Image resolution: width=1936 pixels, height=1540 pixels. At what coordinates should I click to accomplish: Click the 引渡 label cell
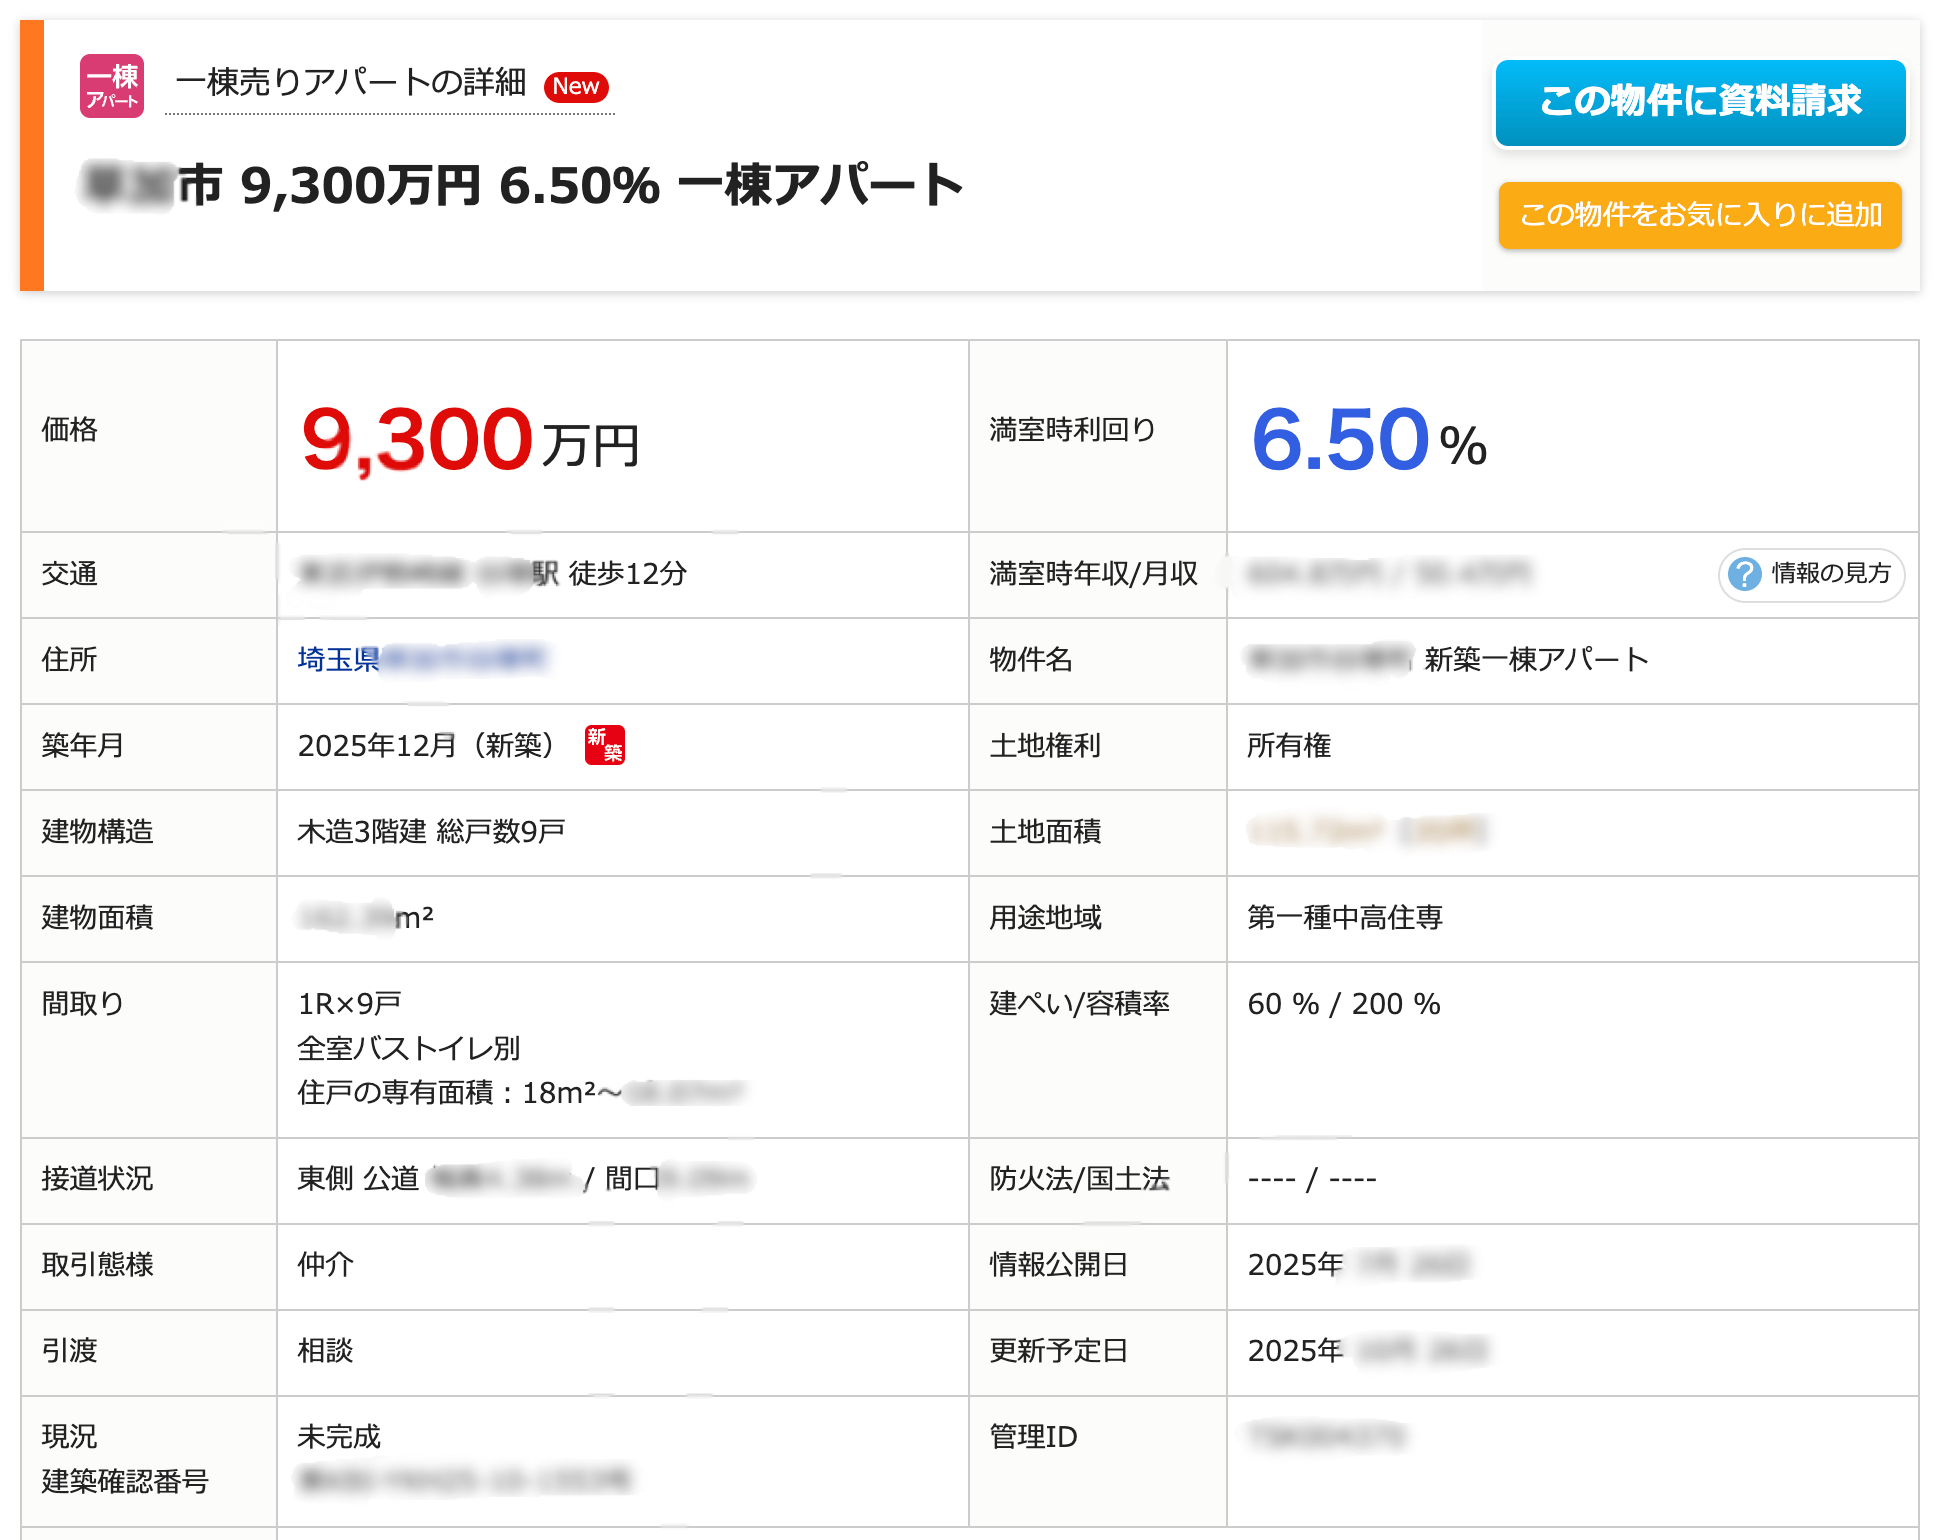pos(149,1353)
